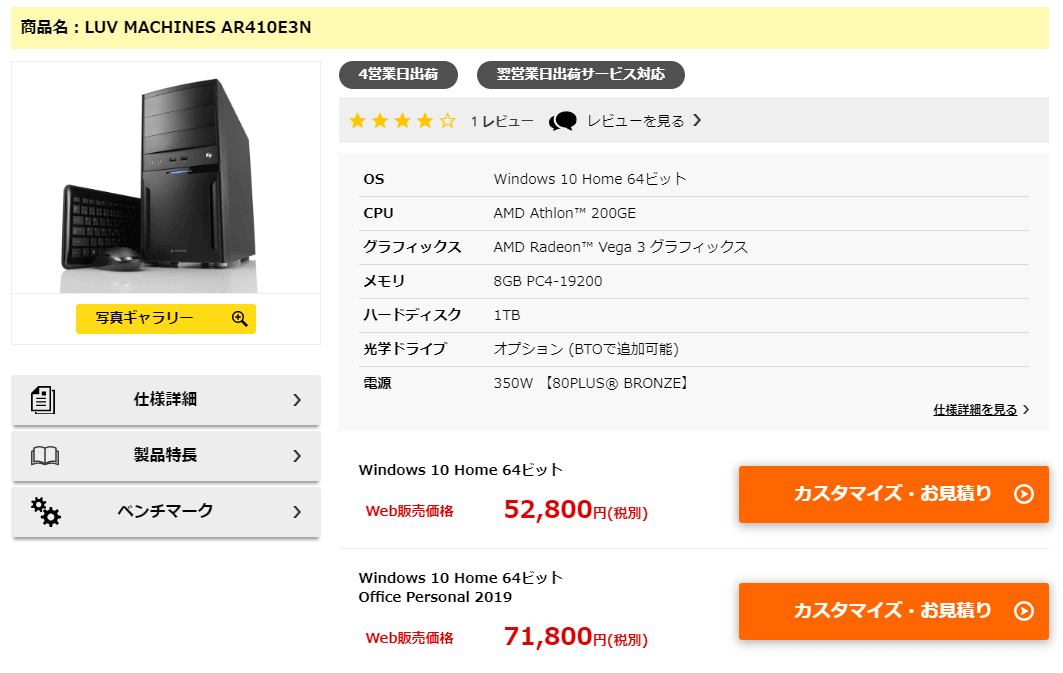Click the open book icon beside 製品特長
This screenshot has height=673, width=1063.
[45, 456]
